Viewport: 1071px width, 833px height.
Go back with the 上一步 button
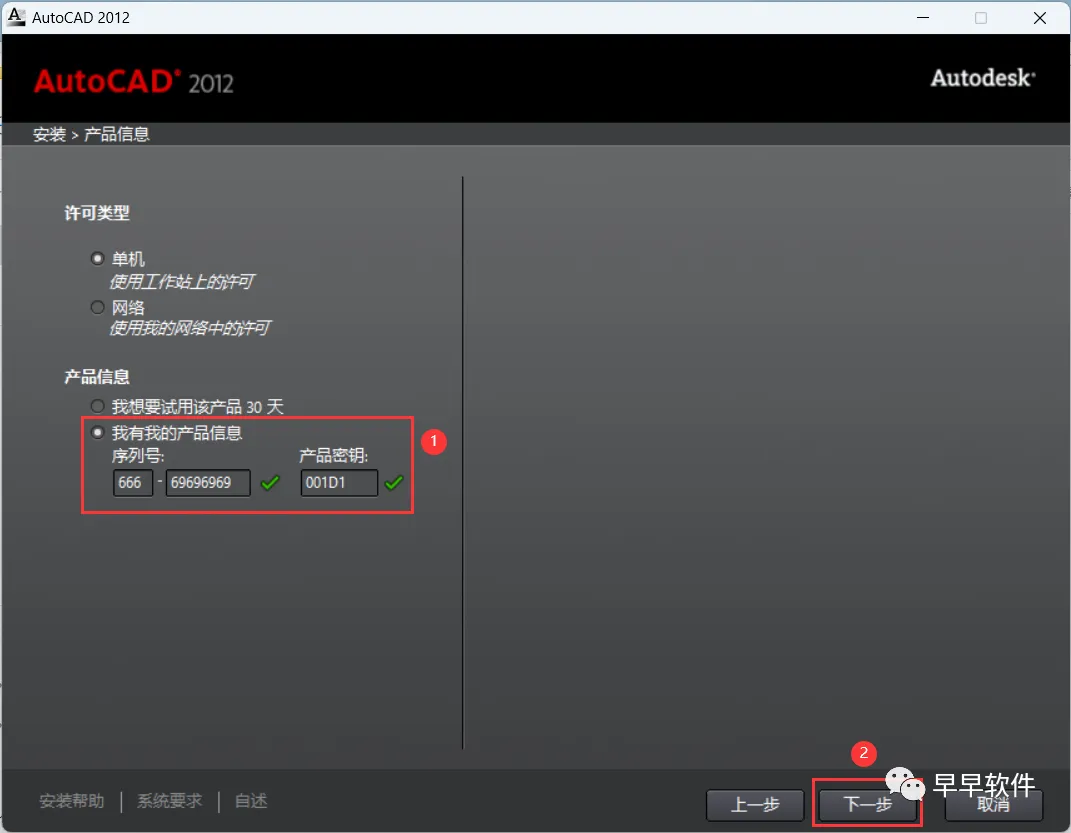(x=755, y=804)
